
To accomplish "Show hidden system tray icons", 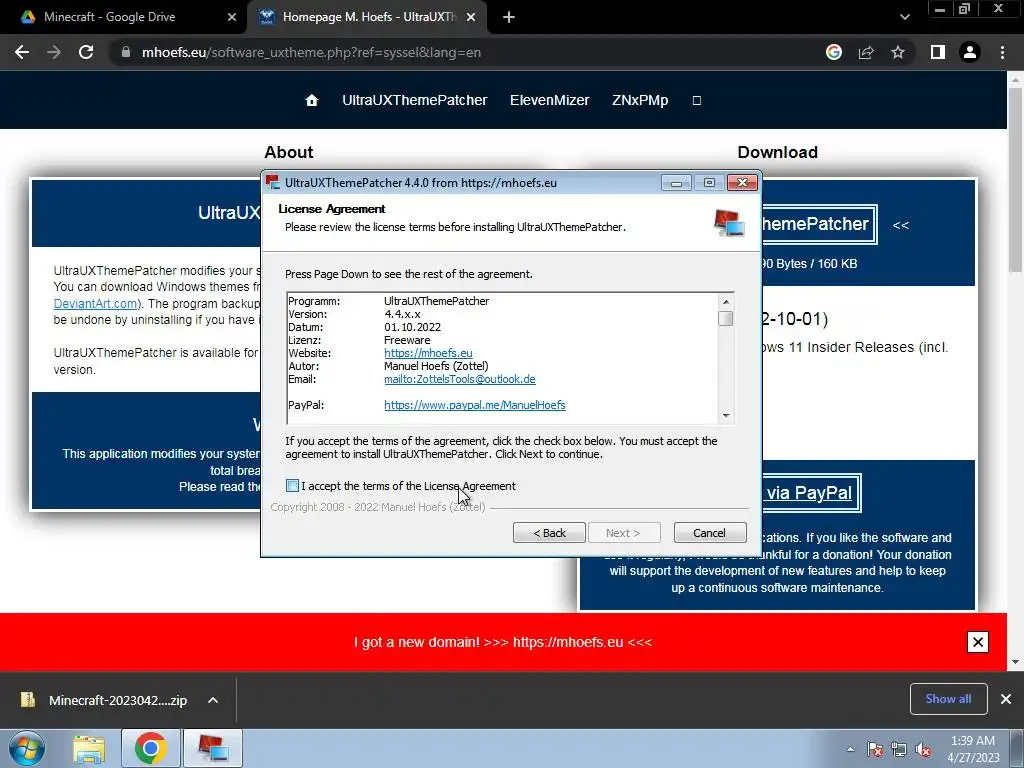I will (850, 749).
